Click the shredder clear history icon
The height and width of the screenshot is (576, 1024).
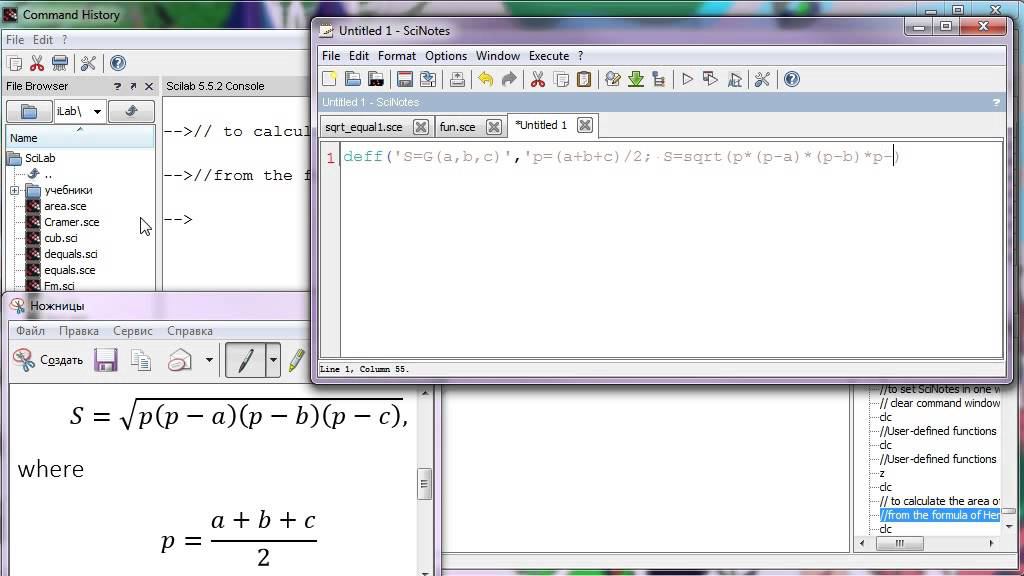(x=59, y=63)
